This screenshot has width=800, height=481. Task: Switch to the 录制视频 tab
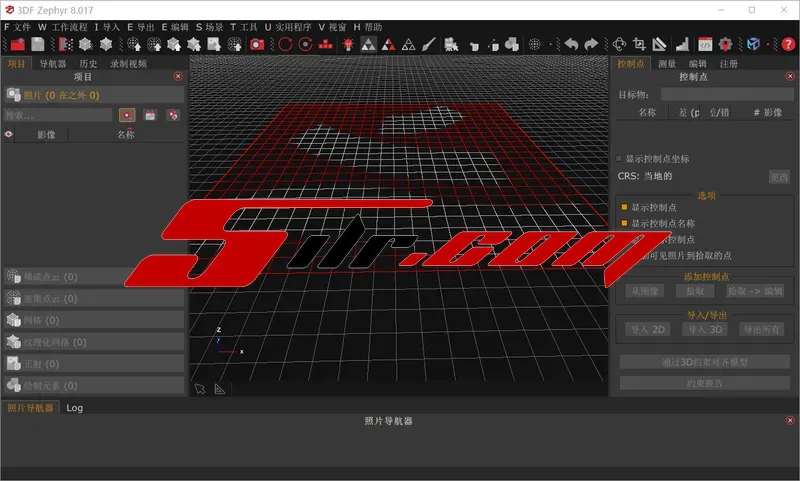(x=128, y=64)
